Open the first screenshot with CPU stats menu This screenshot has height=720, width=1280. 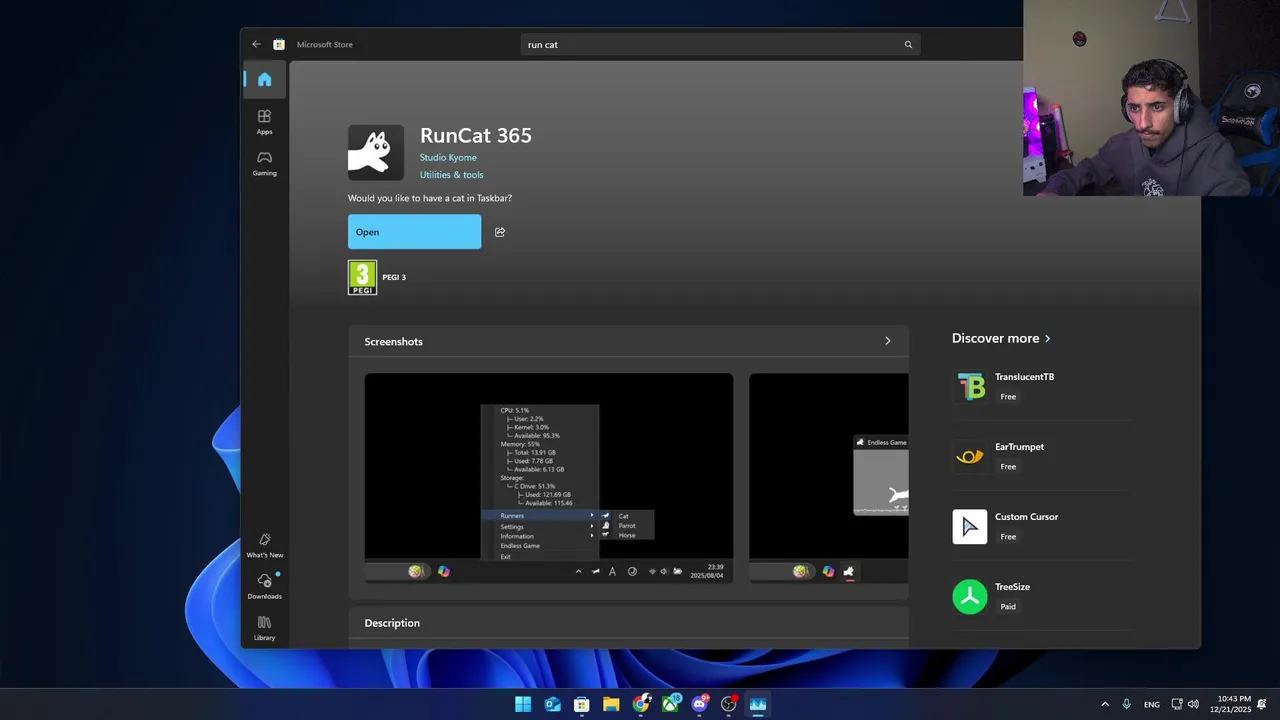[x=548, y=478]
